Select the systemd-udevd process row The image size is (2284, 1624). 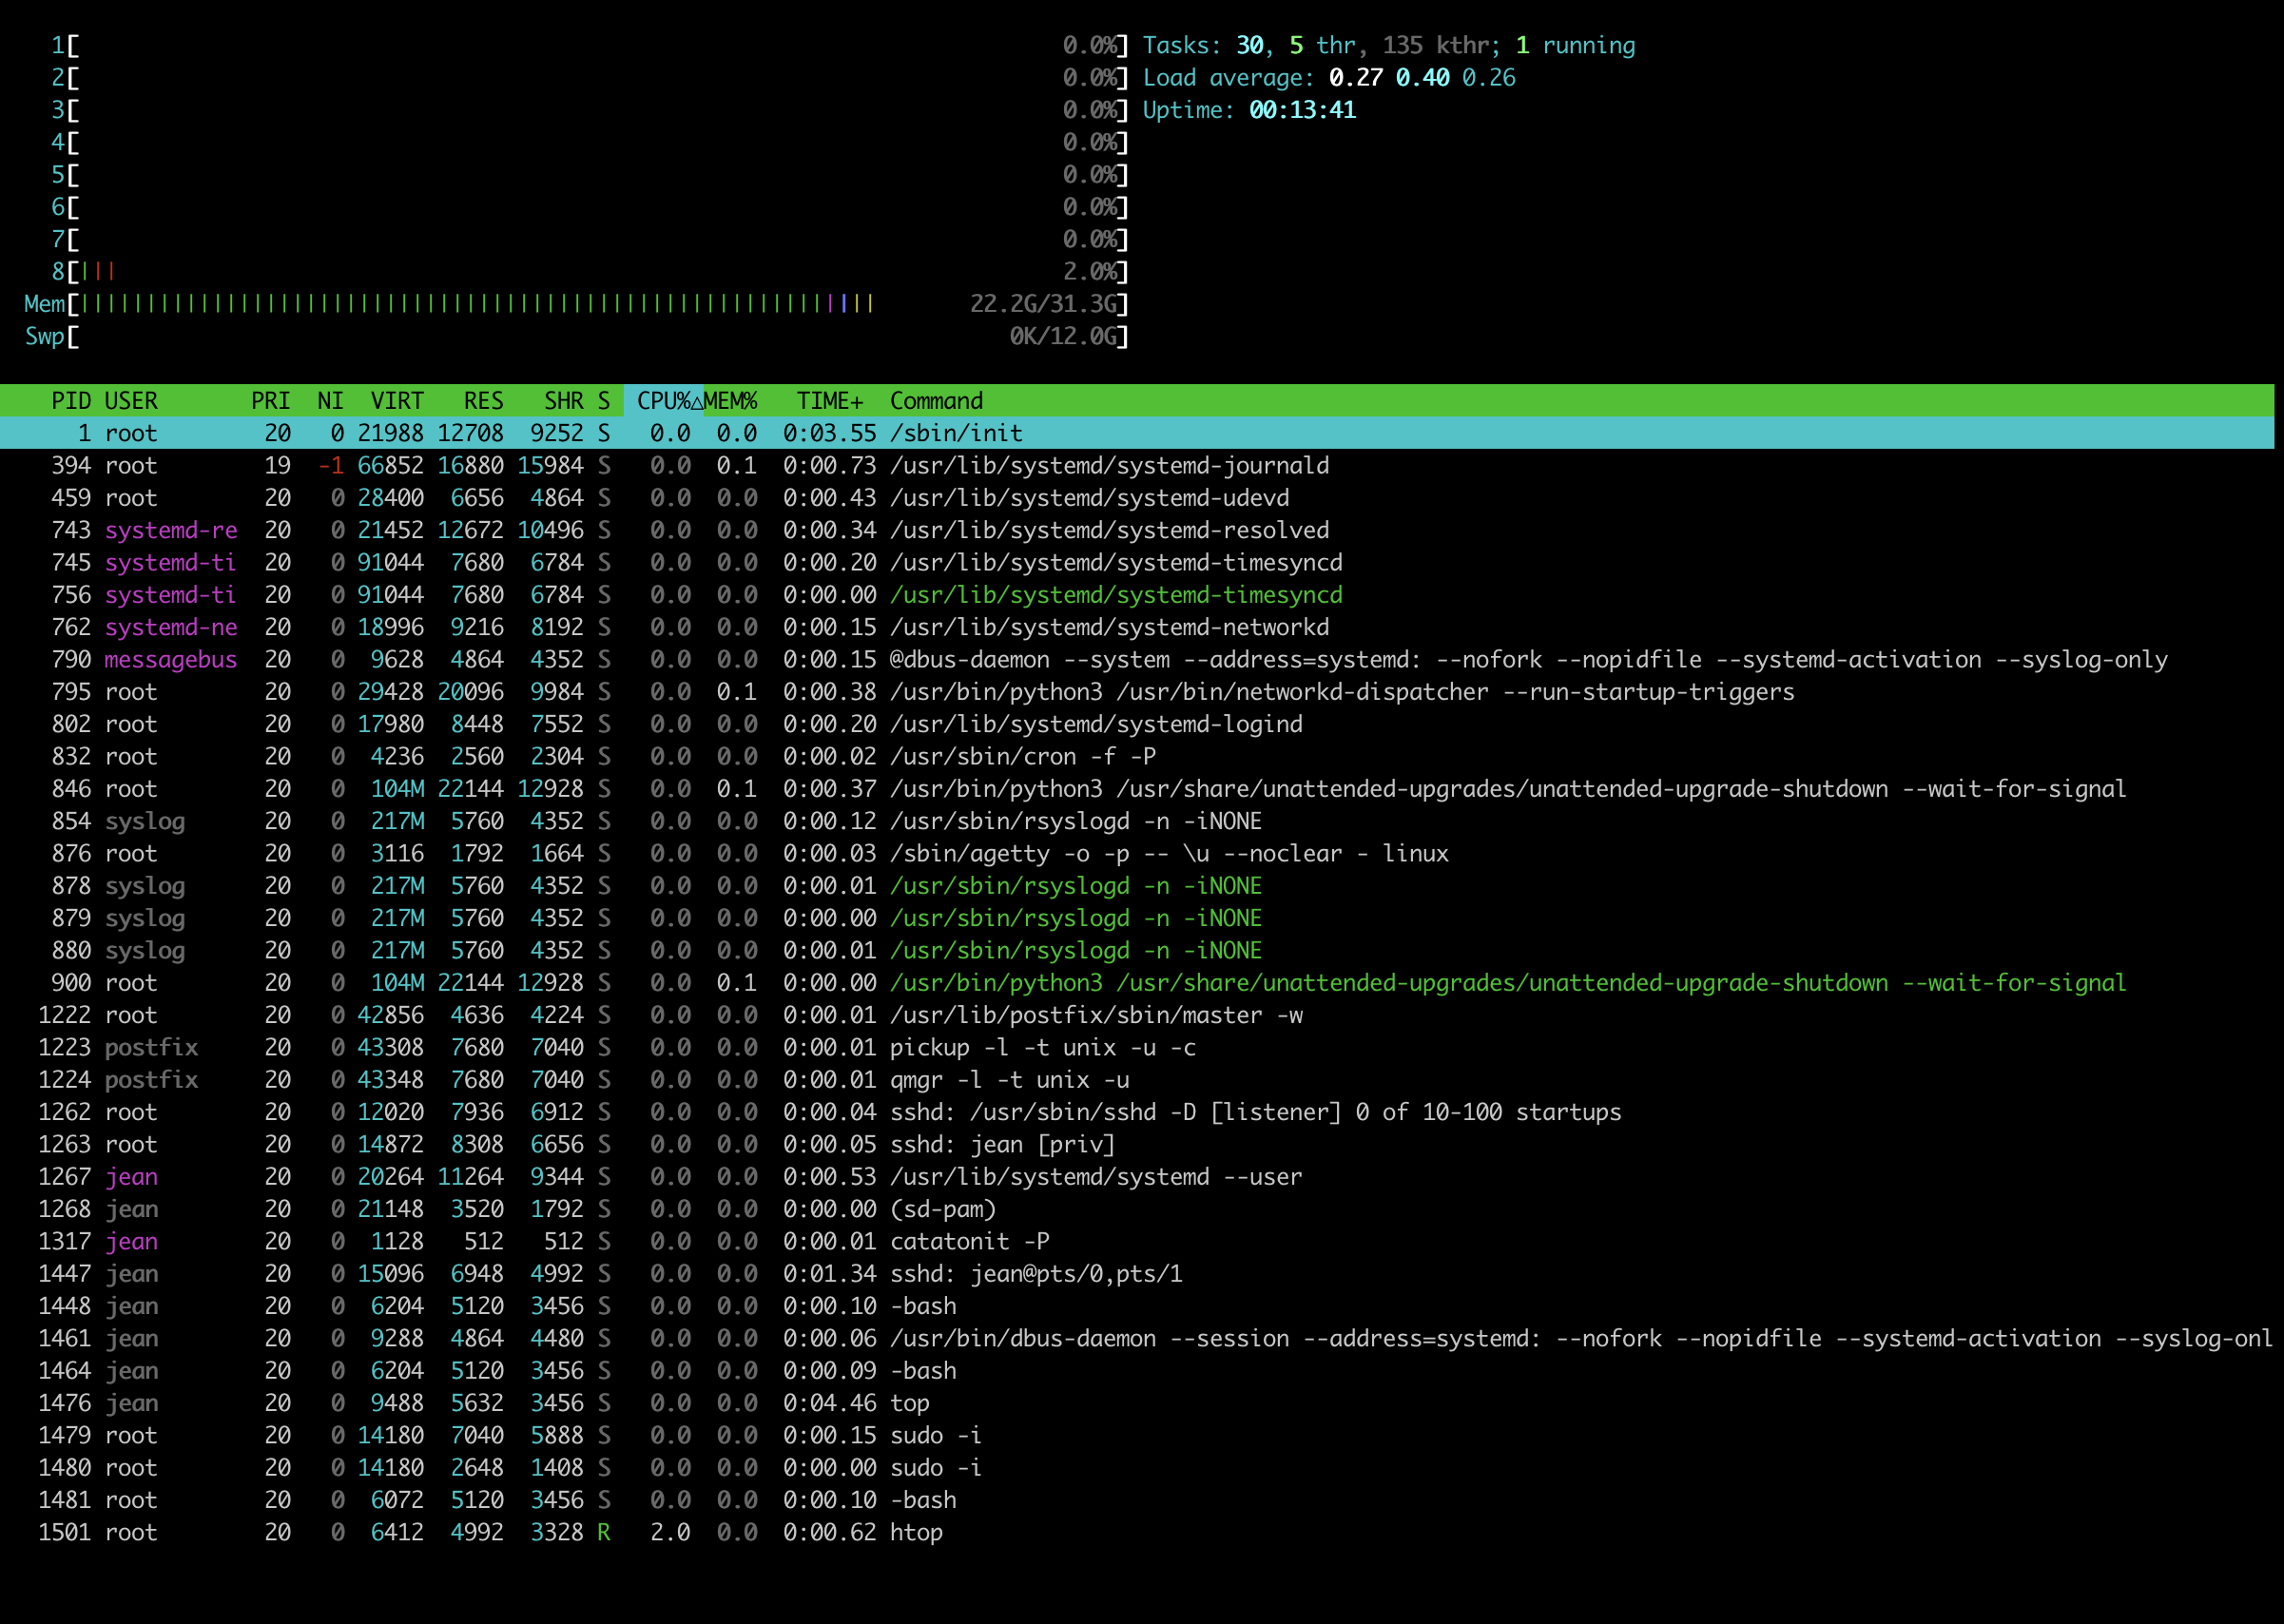click(x=1137, y=498)
